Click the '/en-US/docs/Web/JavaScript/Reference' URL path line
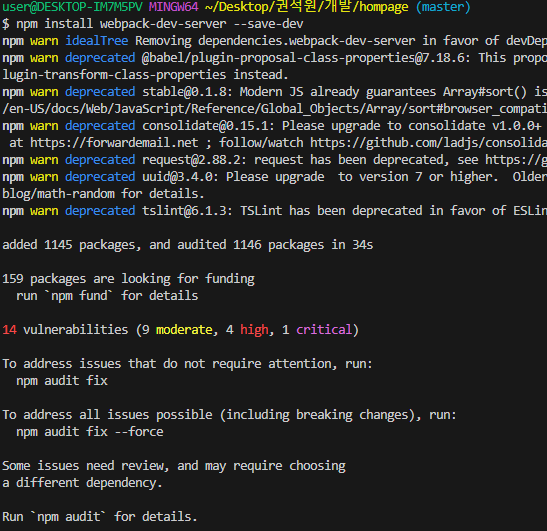Viewport: 547px width, 531px height. pyautogui.click(x=275, y=109)
